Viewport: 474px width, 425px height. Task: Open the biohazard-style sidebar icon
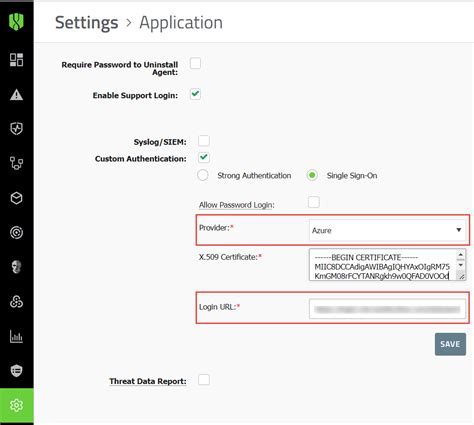point(16,302)
